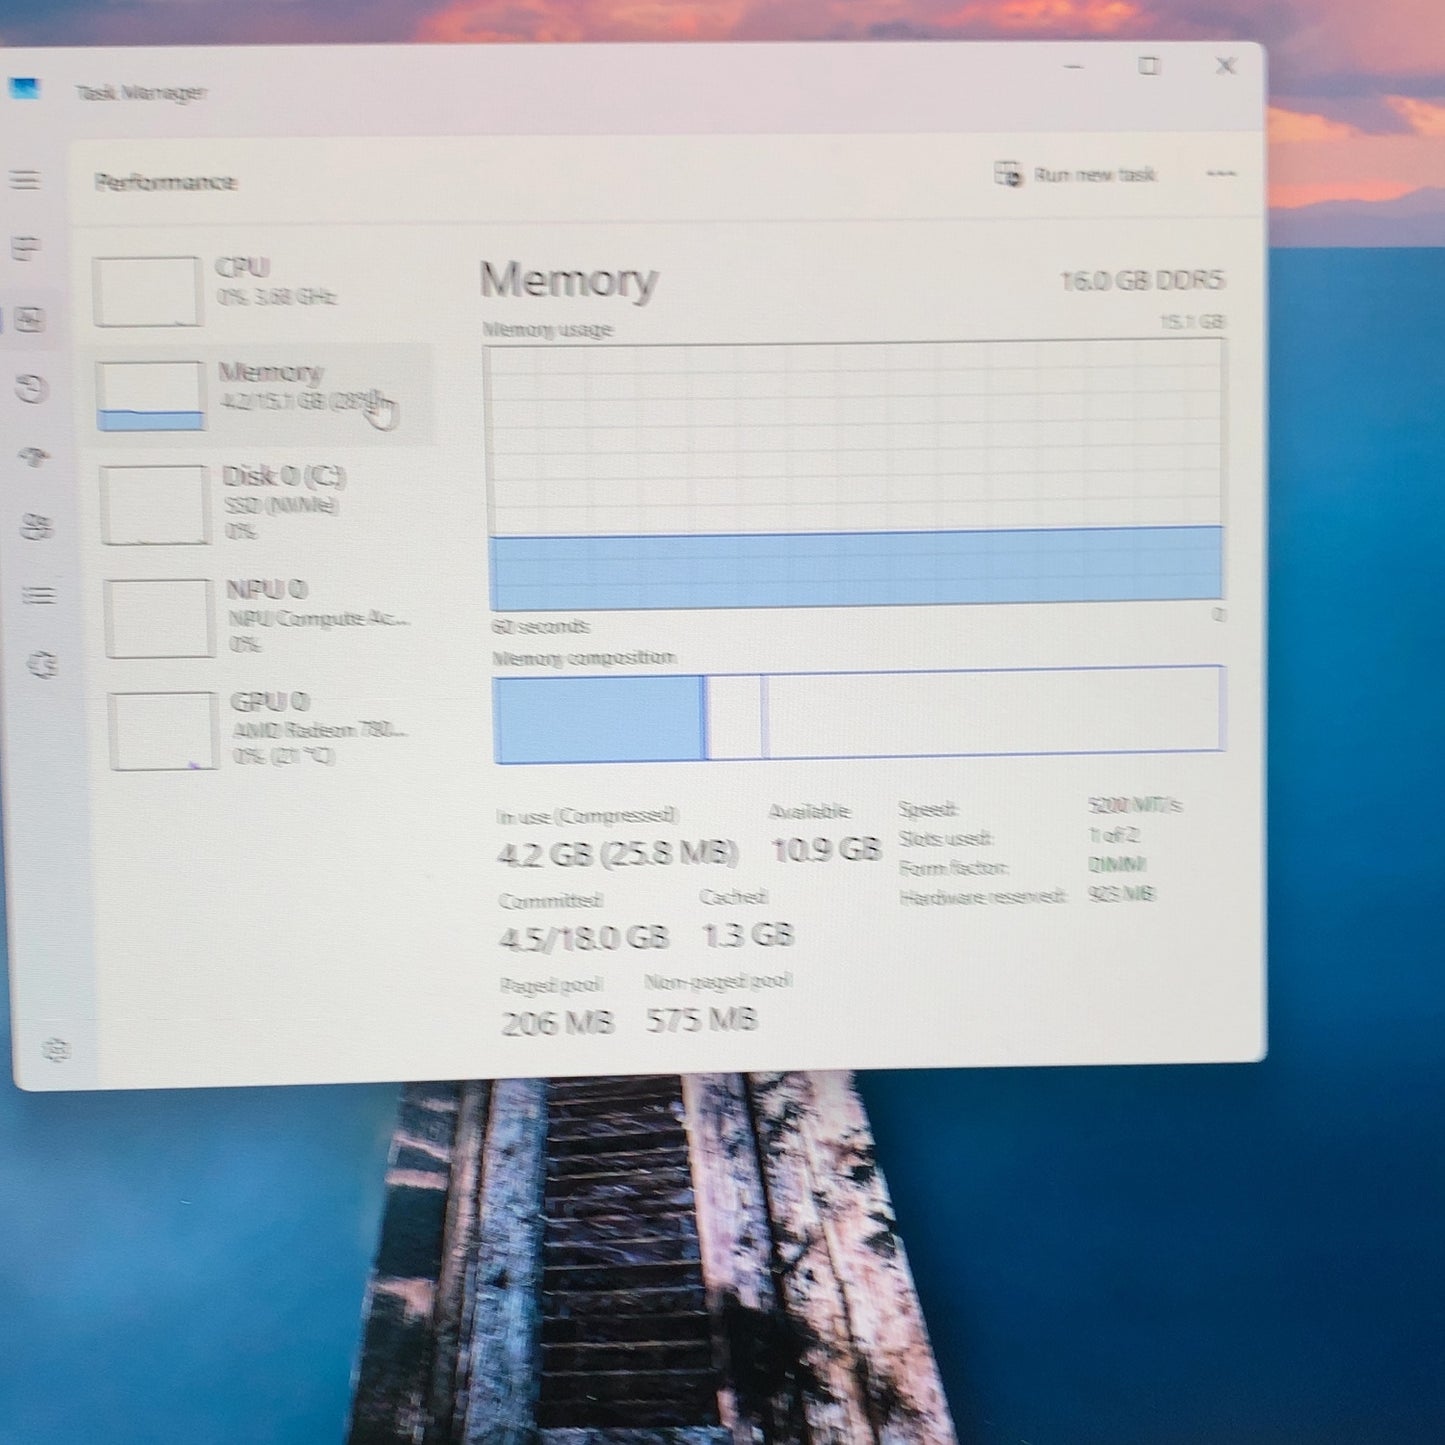Click the NPU 0 mini graph thumbnail
This screenshot has height=1445, width=1445.
159,617
